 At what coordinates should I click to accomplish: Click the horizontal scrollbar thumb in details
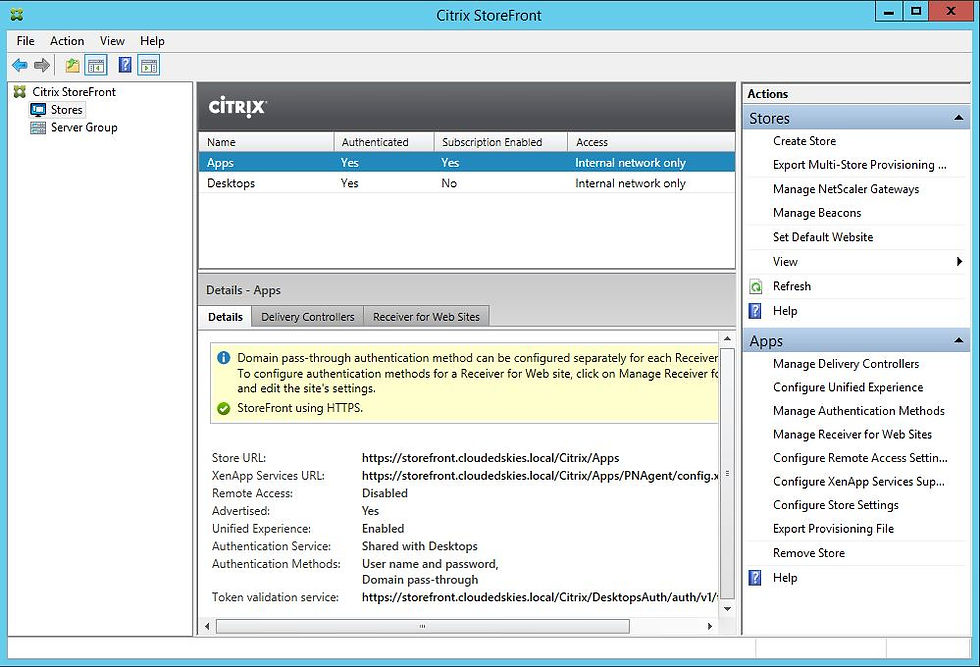422,626
